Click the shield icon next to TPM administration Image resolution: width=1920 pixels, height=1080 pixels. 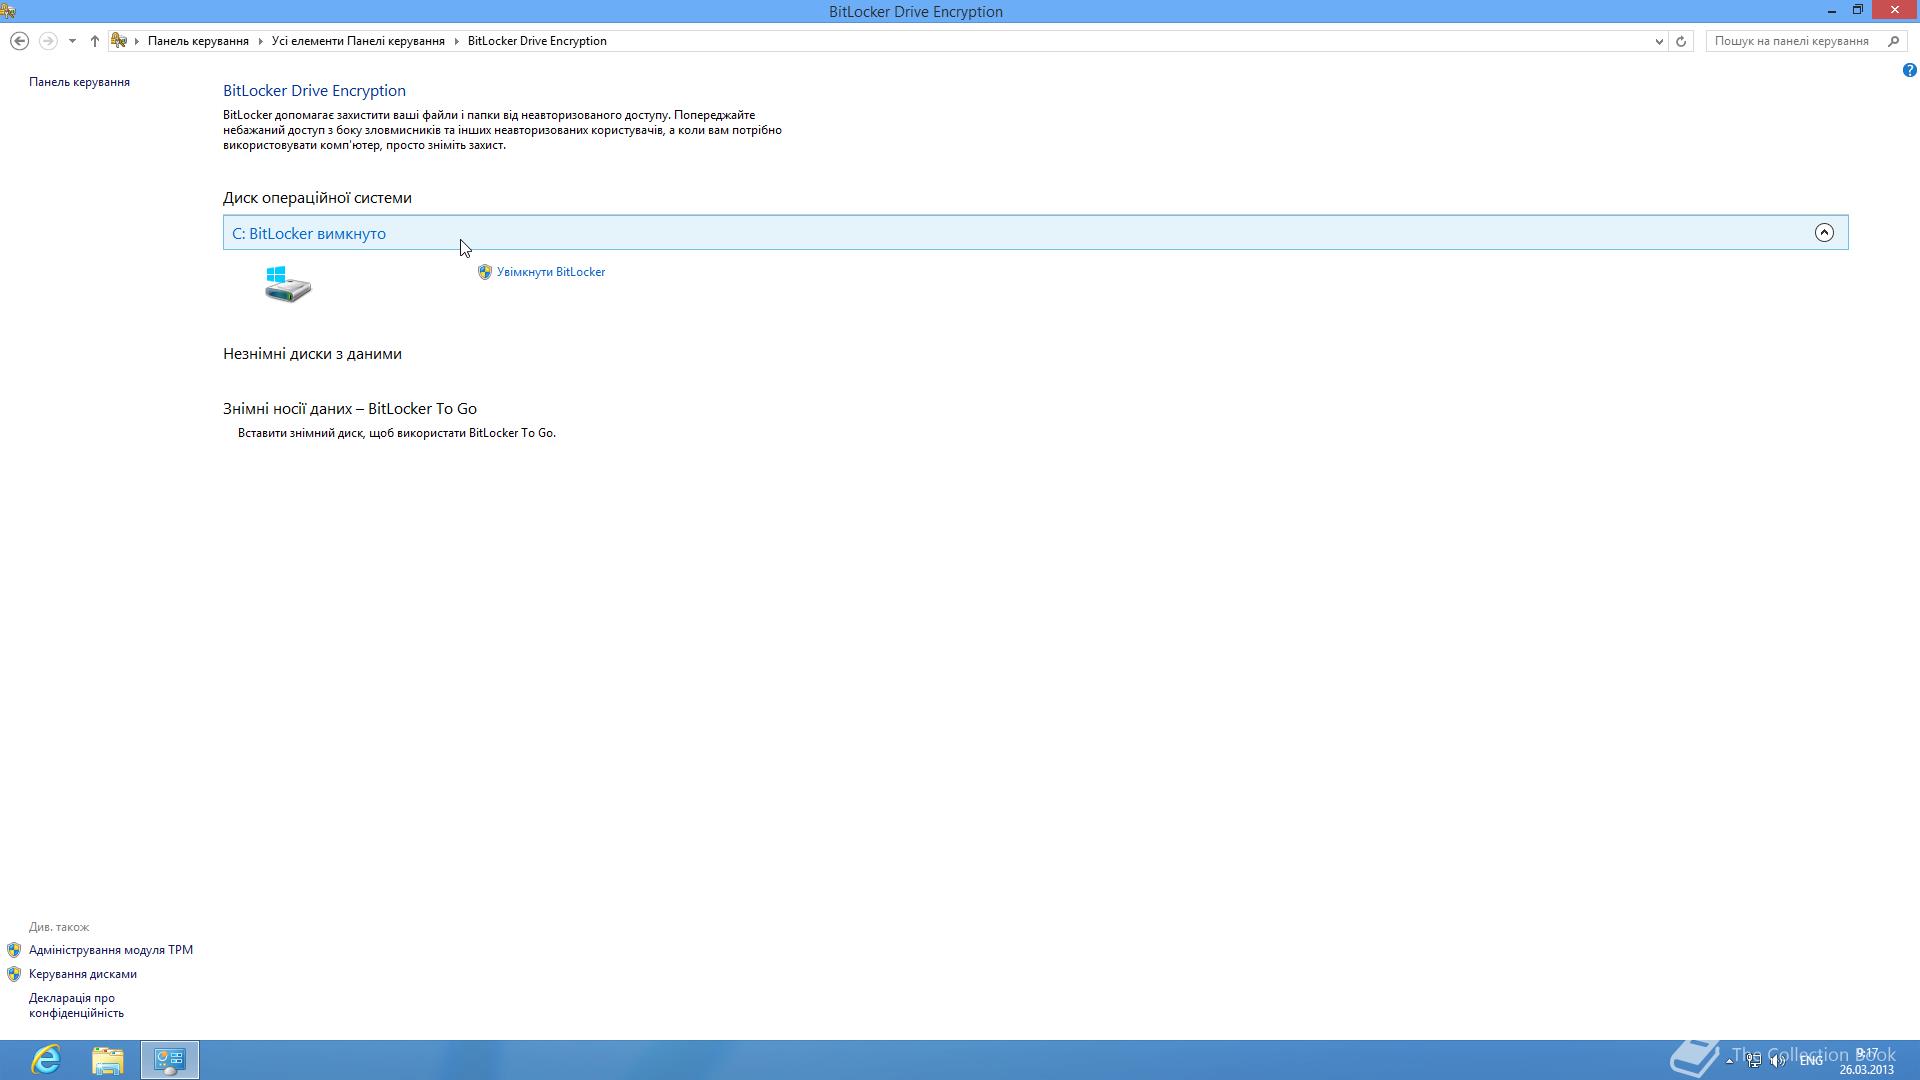(x=14, y=950)
